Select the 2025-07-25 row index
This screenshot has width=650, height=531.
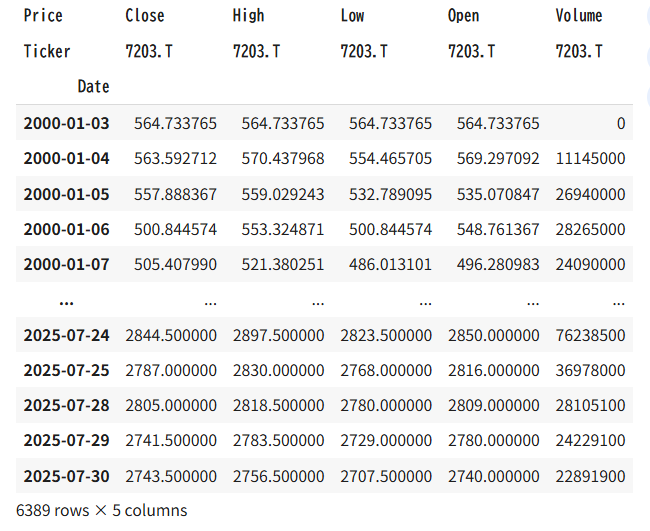click(x=66, y=371)
